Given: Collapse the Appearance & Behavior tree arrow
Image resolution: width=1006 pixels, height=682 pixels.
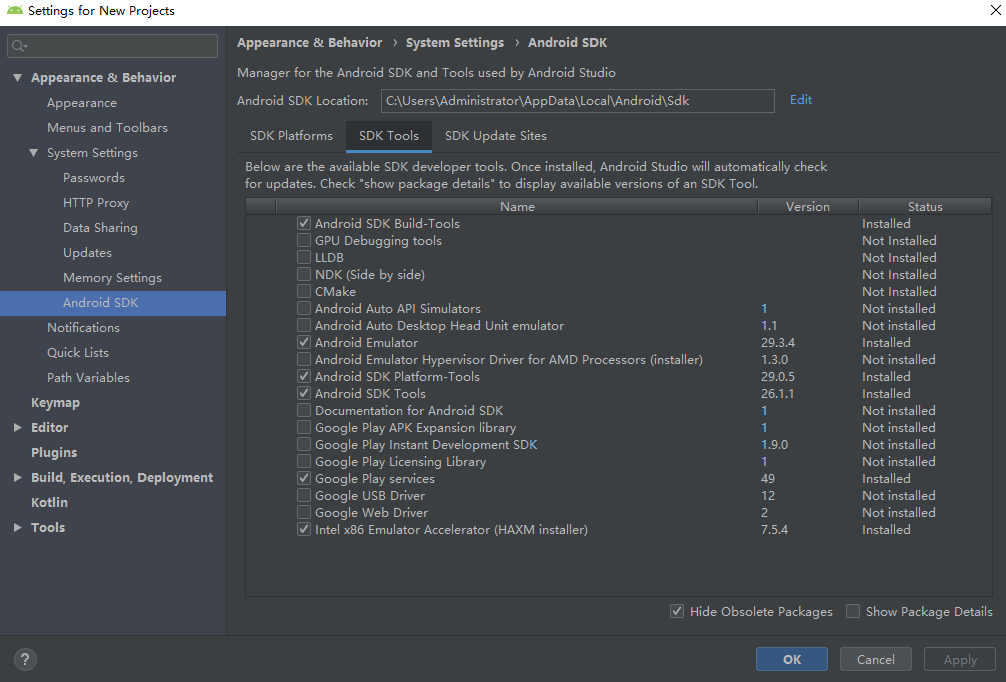Looking at the screenshot, I should (x=17, y=77).
